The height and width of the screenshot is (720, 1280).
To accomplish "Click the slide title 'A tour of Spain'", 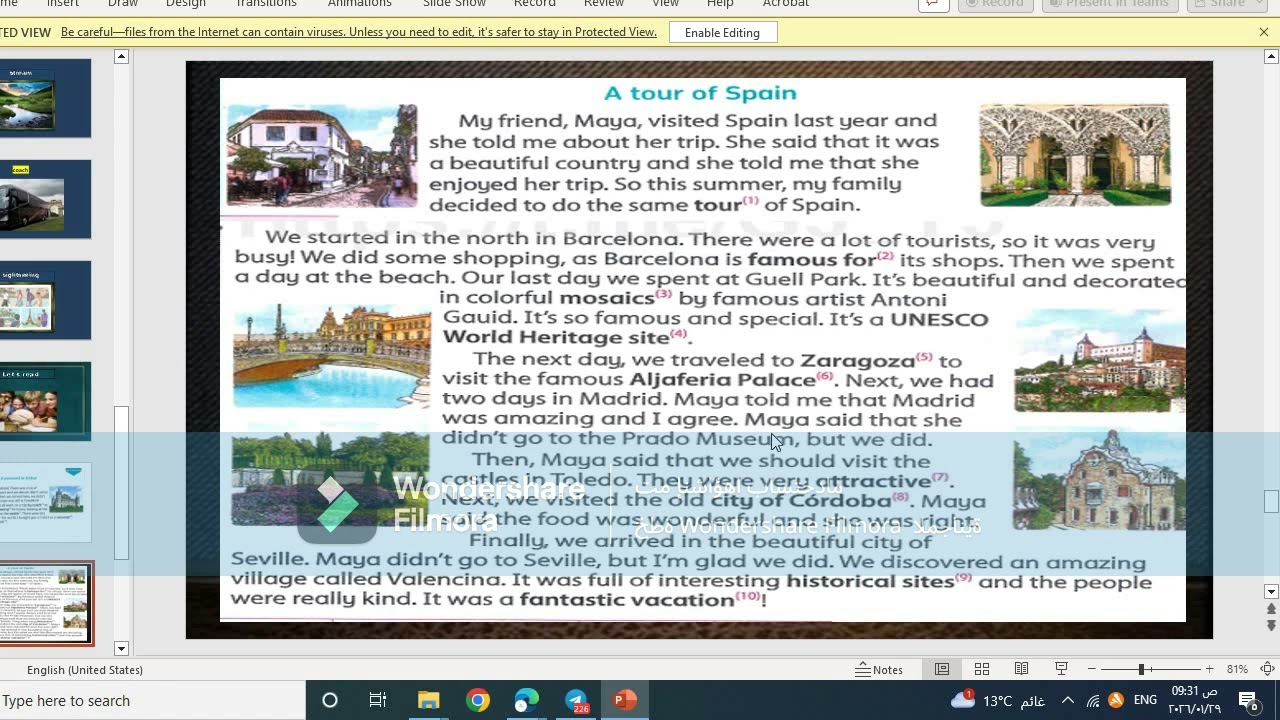I will 700,93.
